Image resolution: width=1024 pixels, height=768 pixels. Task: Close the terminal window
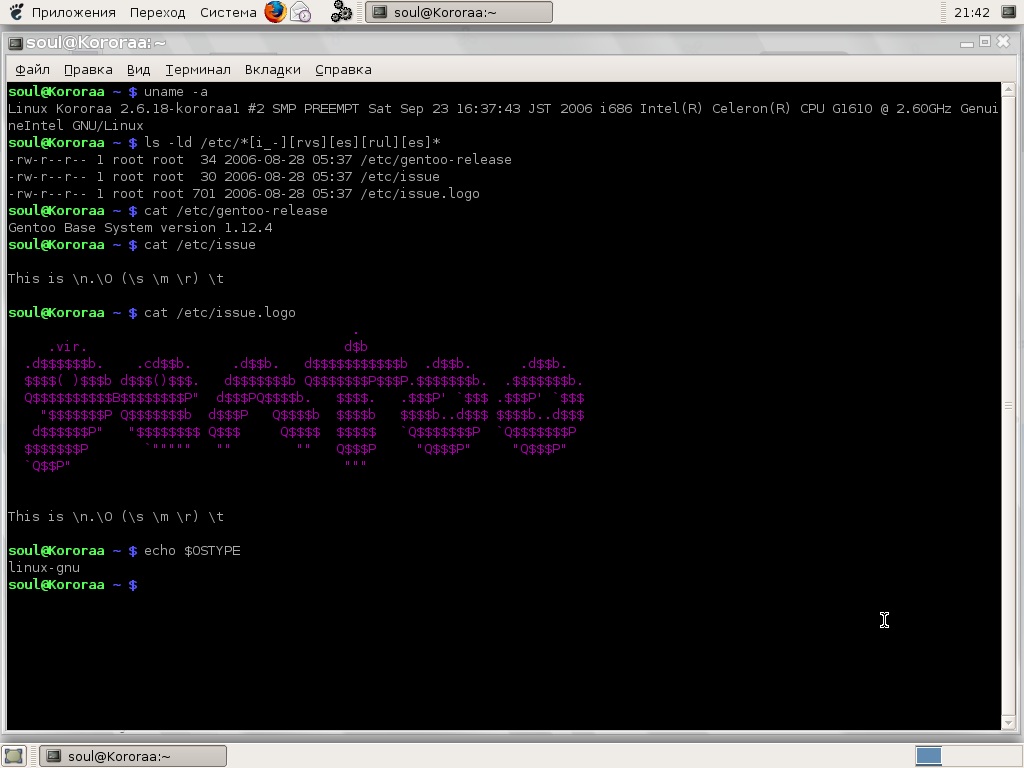[x=1004, y=42]
